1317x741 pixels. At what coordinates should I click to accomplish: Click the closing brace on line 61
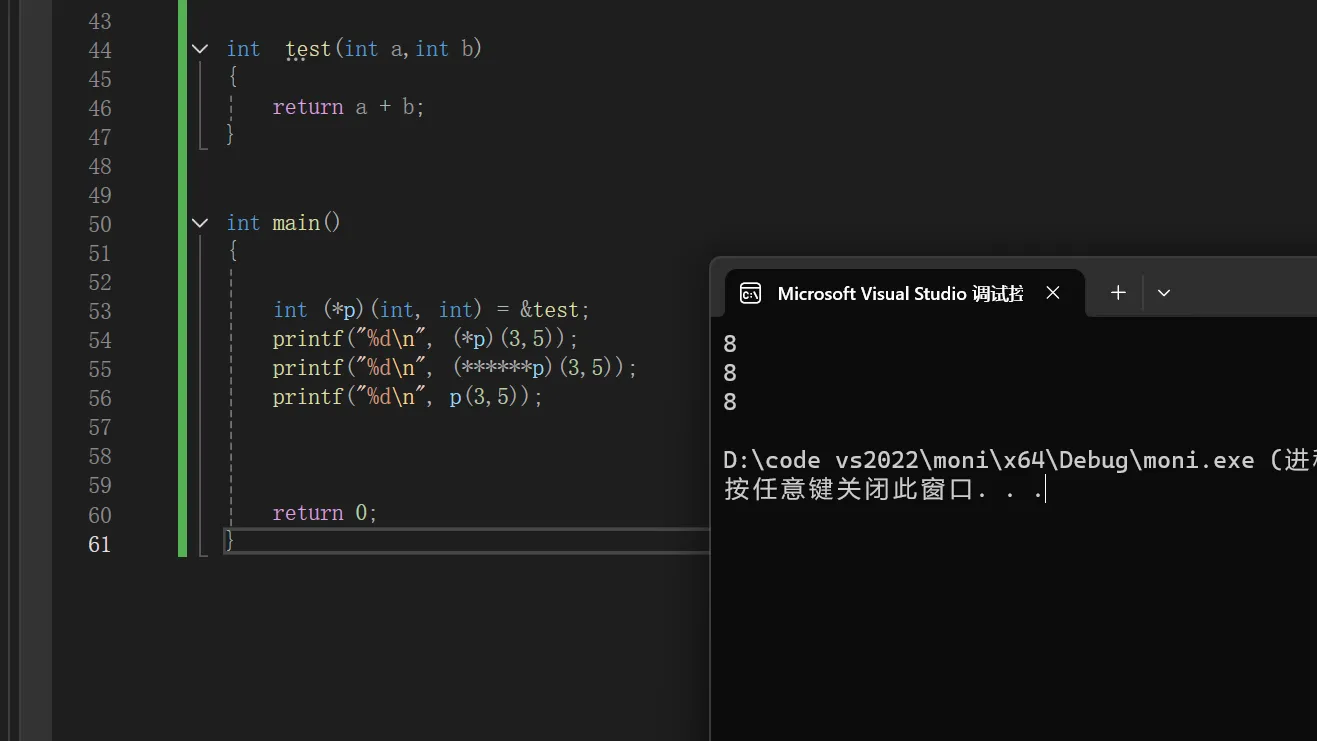click(230, 540)
